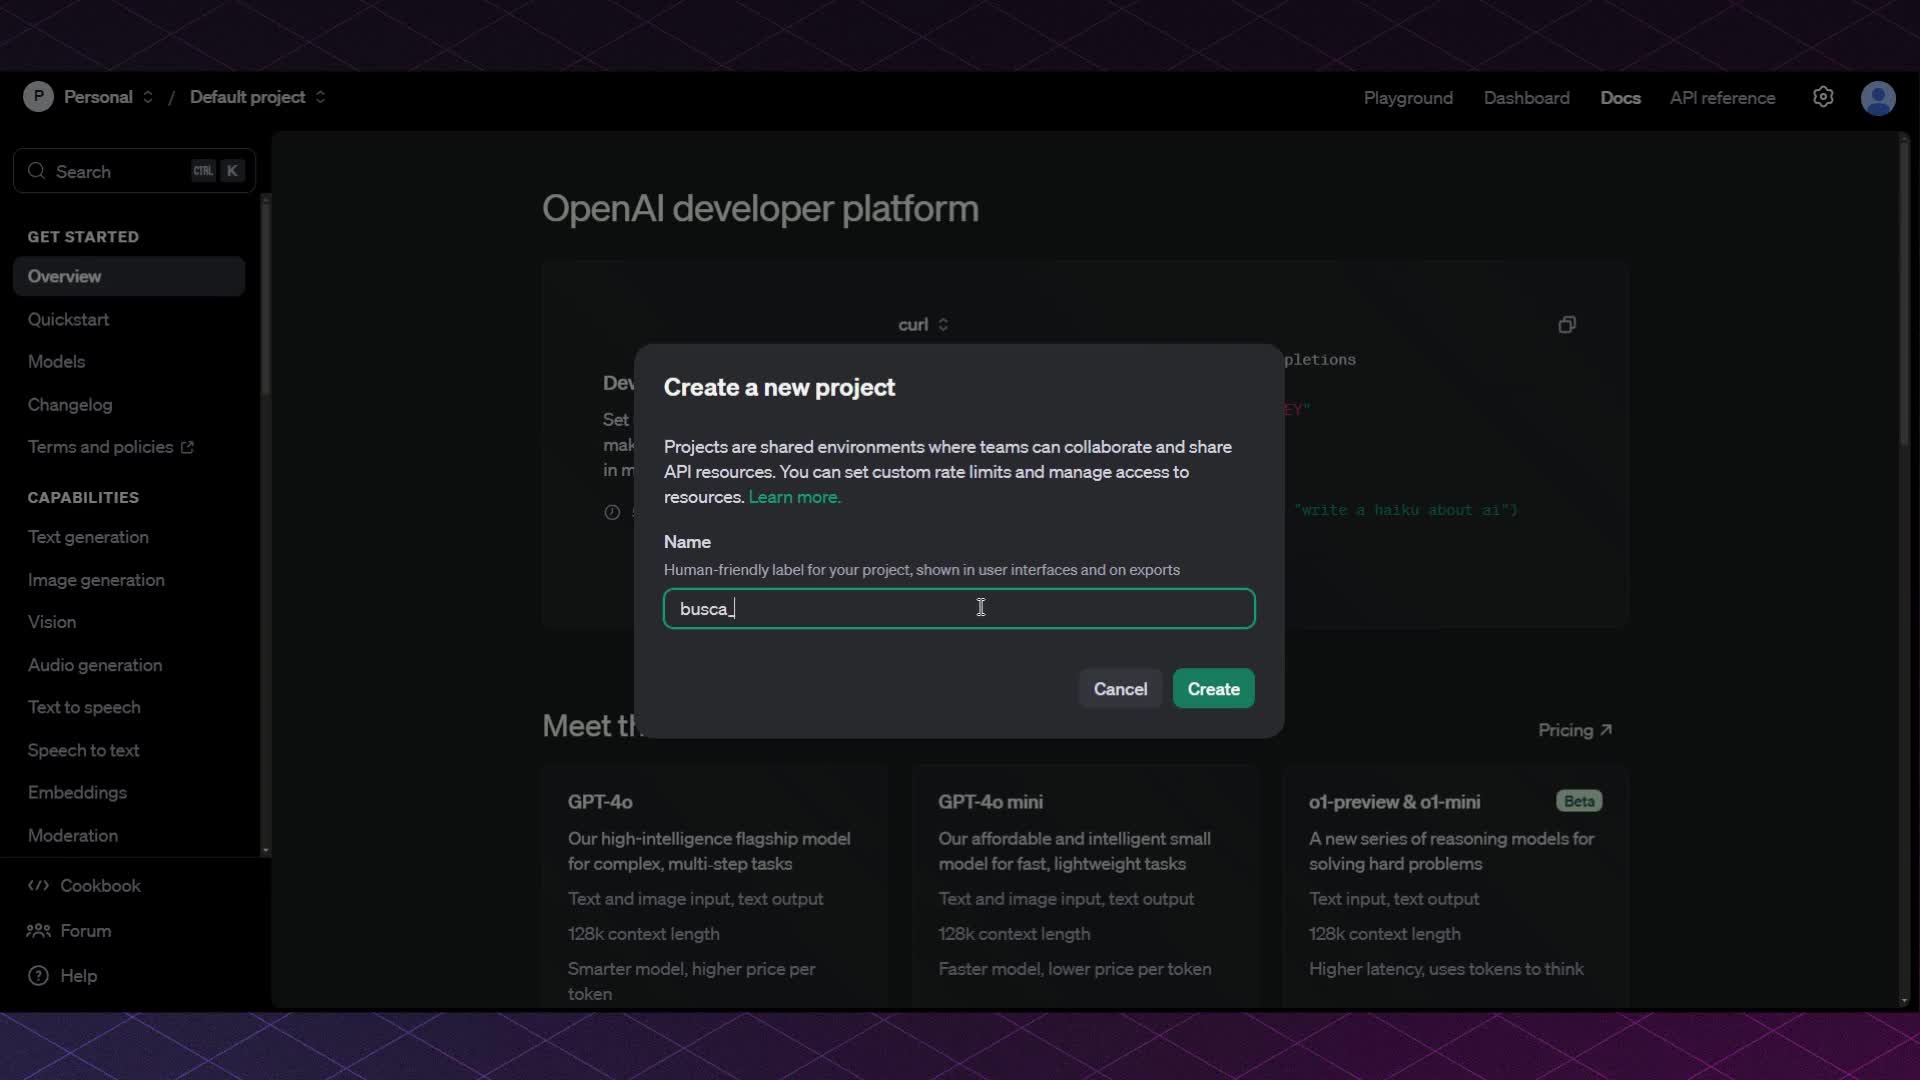1920x1080 pixels.
Task: Cancel the new project dialog
Action: pos(1120,688)
